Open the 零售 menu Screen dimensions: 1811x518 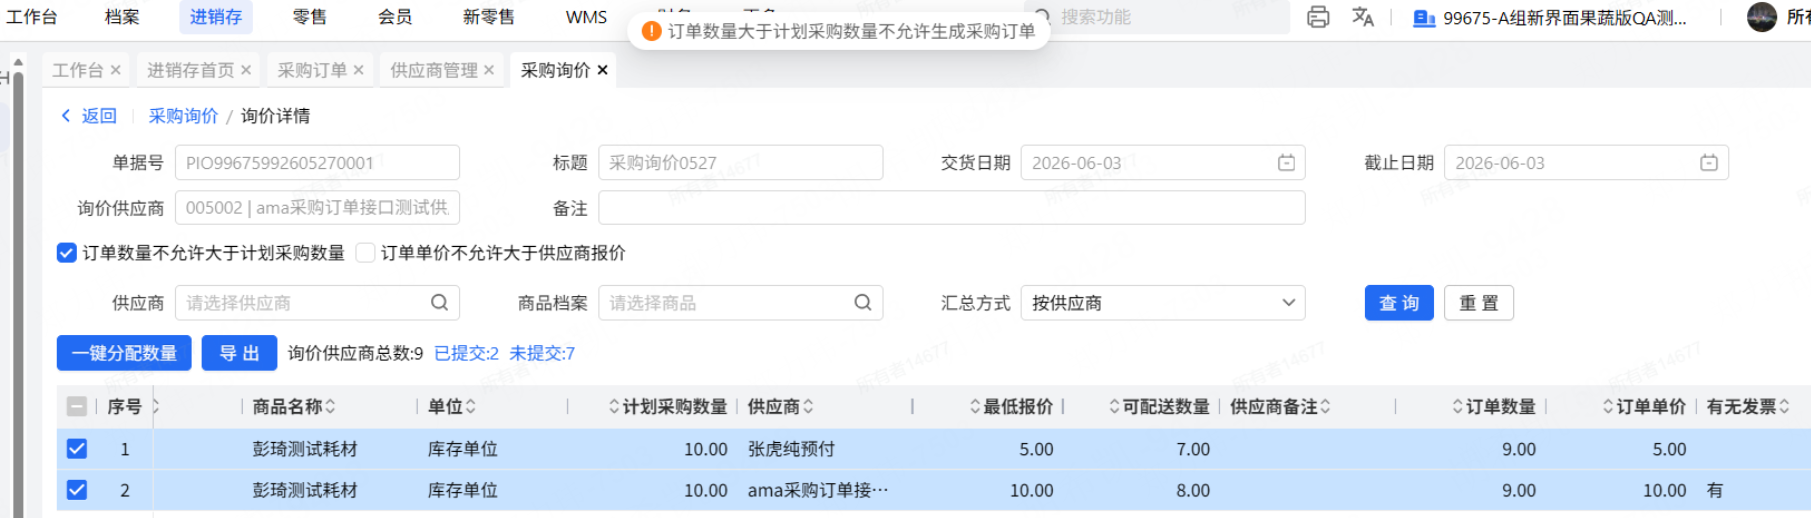click(309, 17)
